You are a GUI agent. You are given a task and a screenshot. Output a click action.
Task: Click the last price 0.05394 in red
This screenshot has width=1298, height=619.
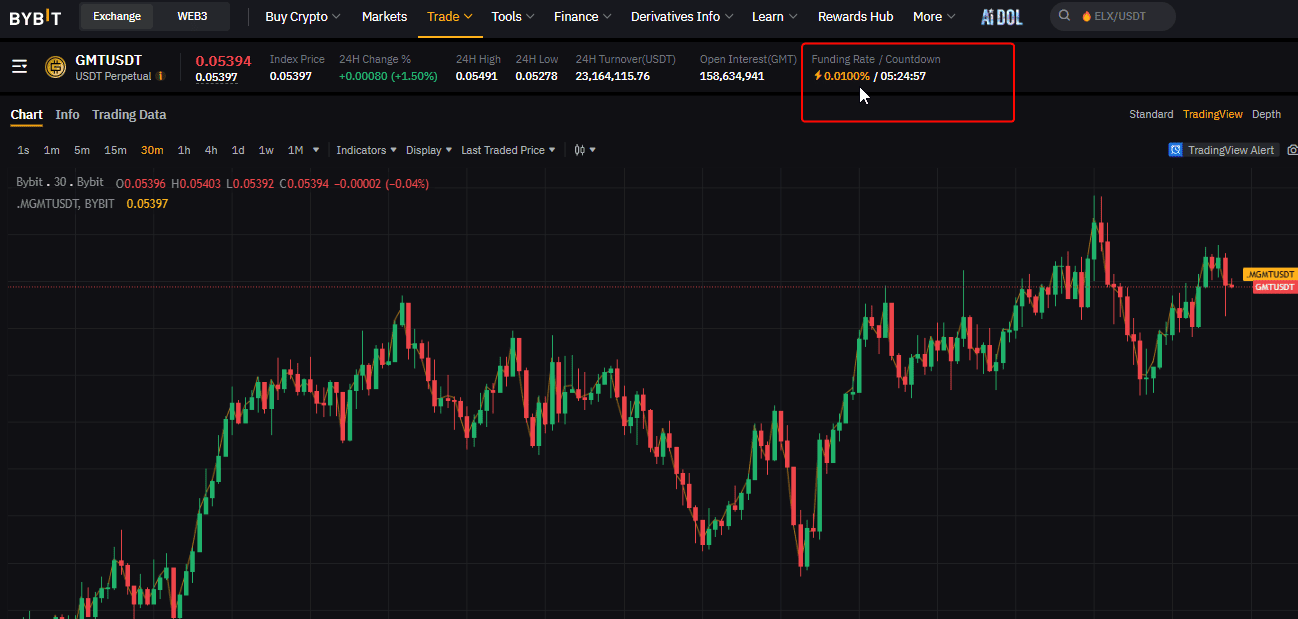point(223,60)
